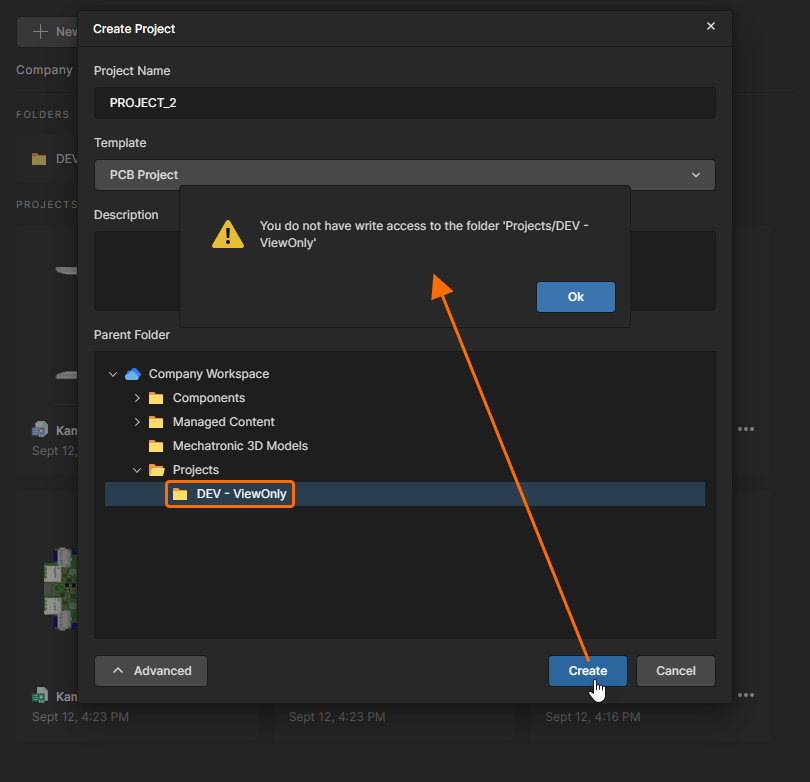Viewport: 810px width, 782px height.
Task: Close the Create Project dialog
Action: tap(711, 27)
